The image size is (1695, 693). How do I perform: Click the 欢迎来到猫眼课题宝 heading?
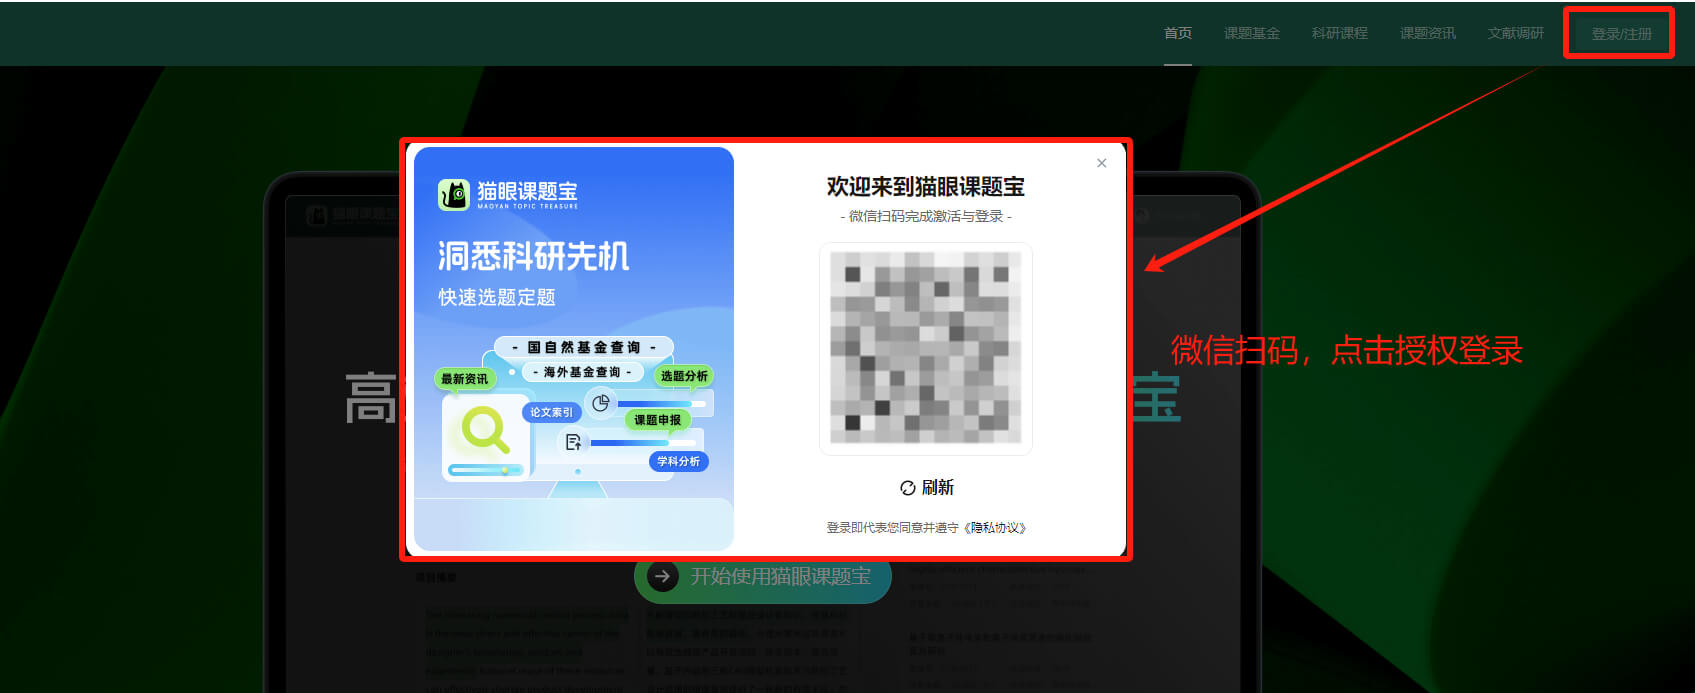click(x=925, y=187)
